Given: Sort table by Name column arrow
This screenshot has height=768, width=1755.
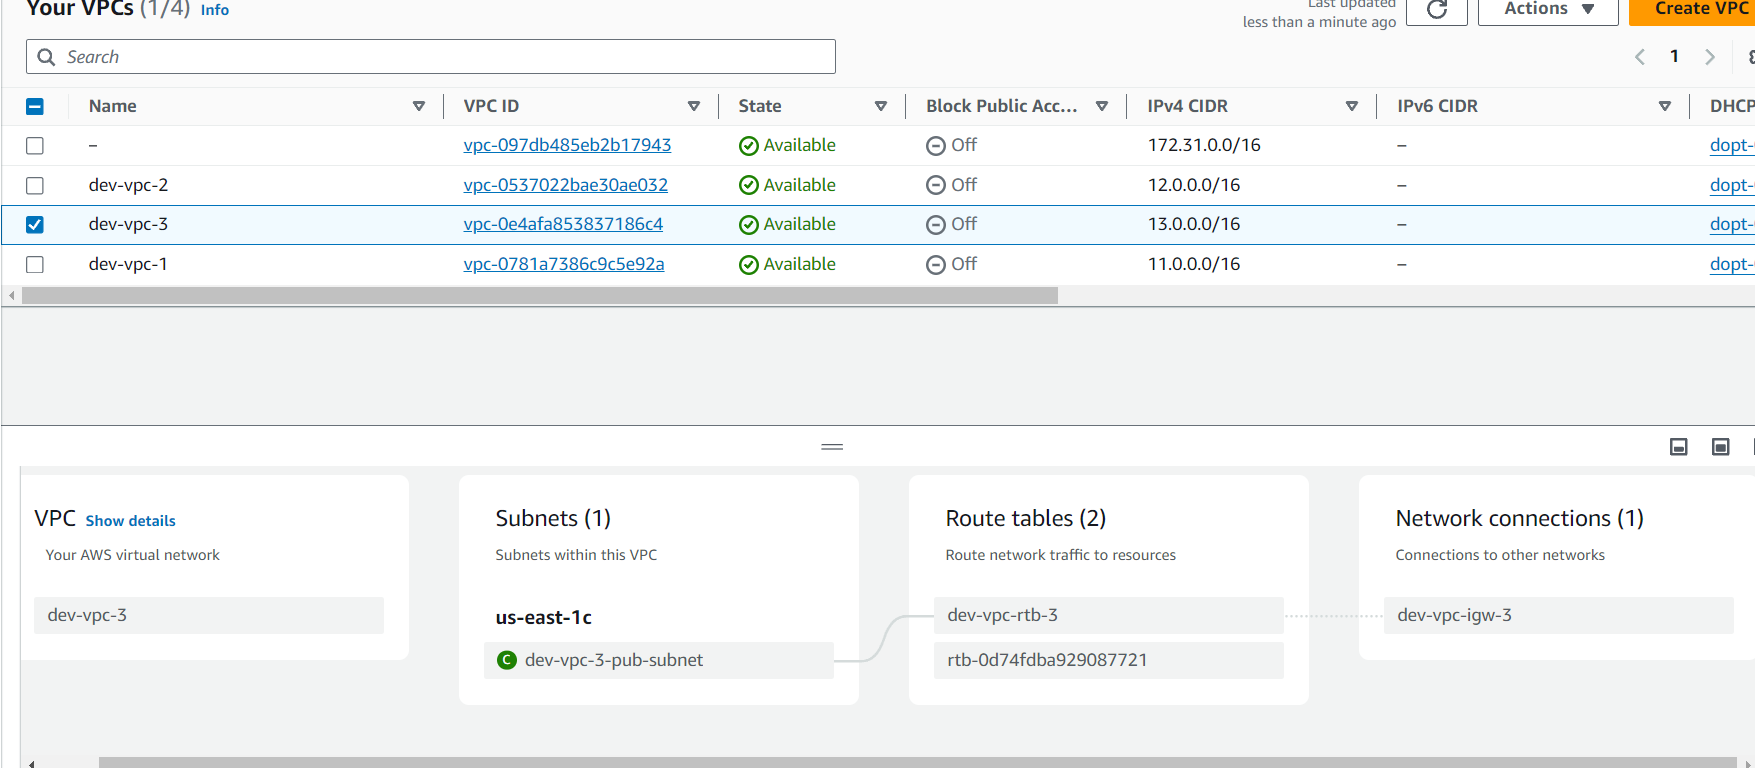Looking at the screenshot, I should [419, 106].
